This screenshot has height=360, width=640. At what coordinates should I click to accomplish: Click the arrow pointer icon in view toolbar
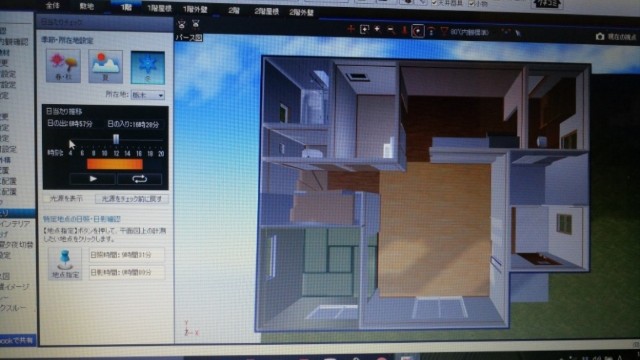click(x=518, y=33)
